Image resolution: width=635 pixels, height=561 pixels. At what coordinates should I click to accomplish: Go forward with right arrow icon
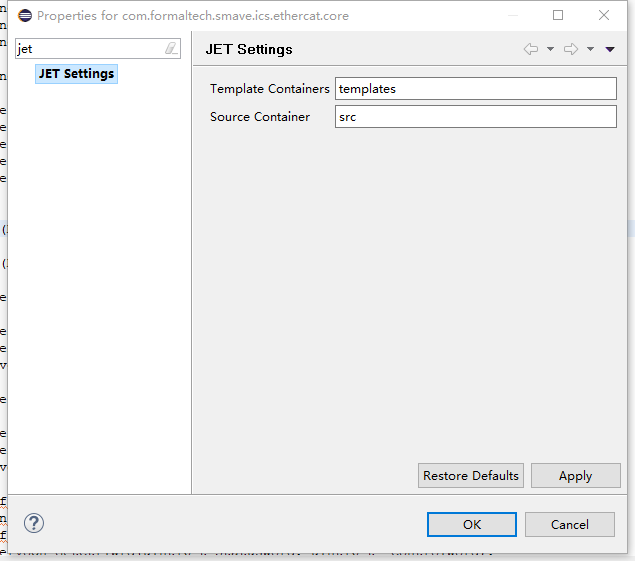pos(571,49)
